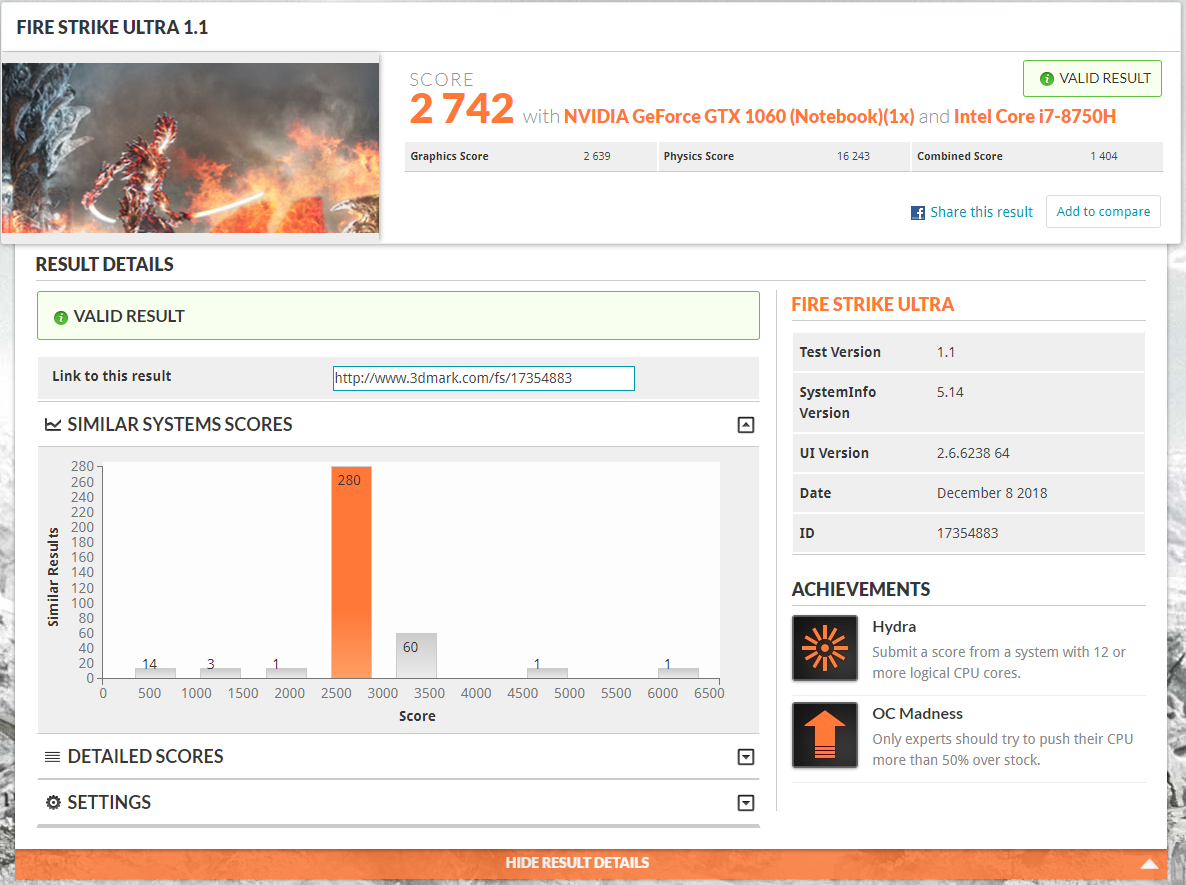
Task: Click the Add to compare button
Action: [x=1103, y=212]
